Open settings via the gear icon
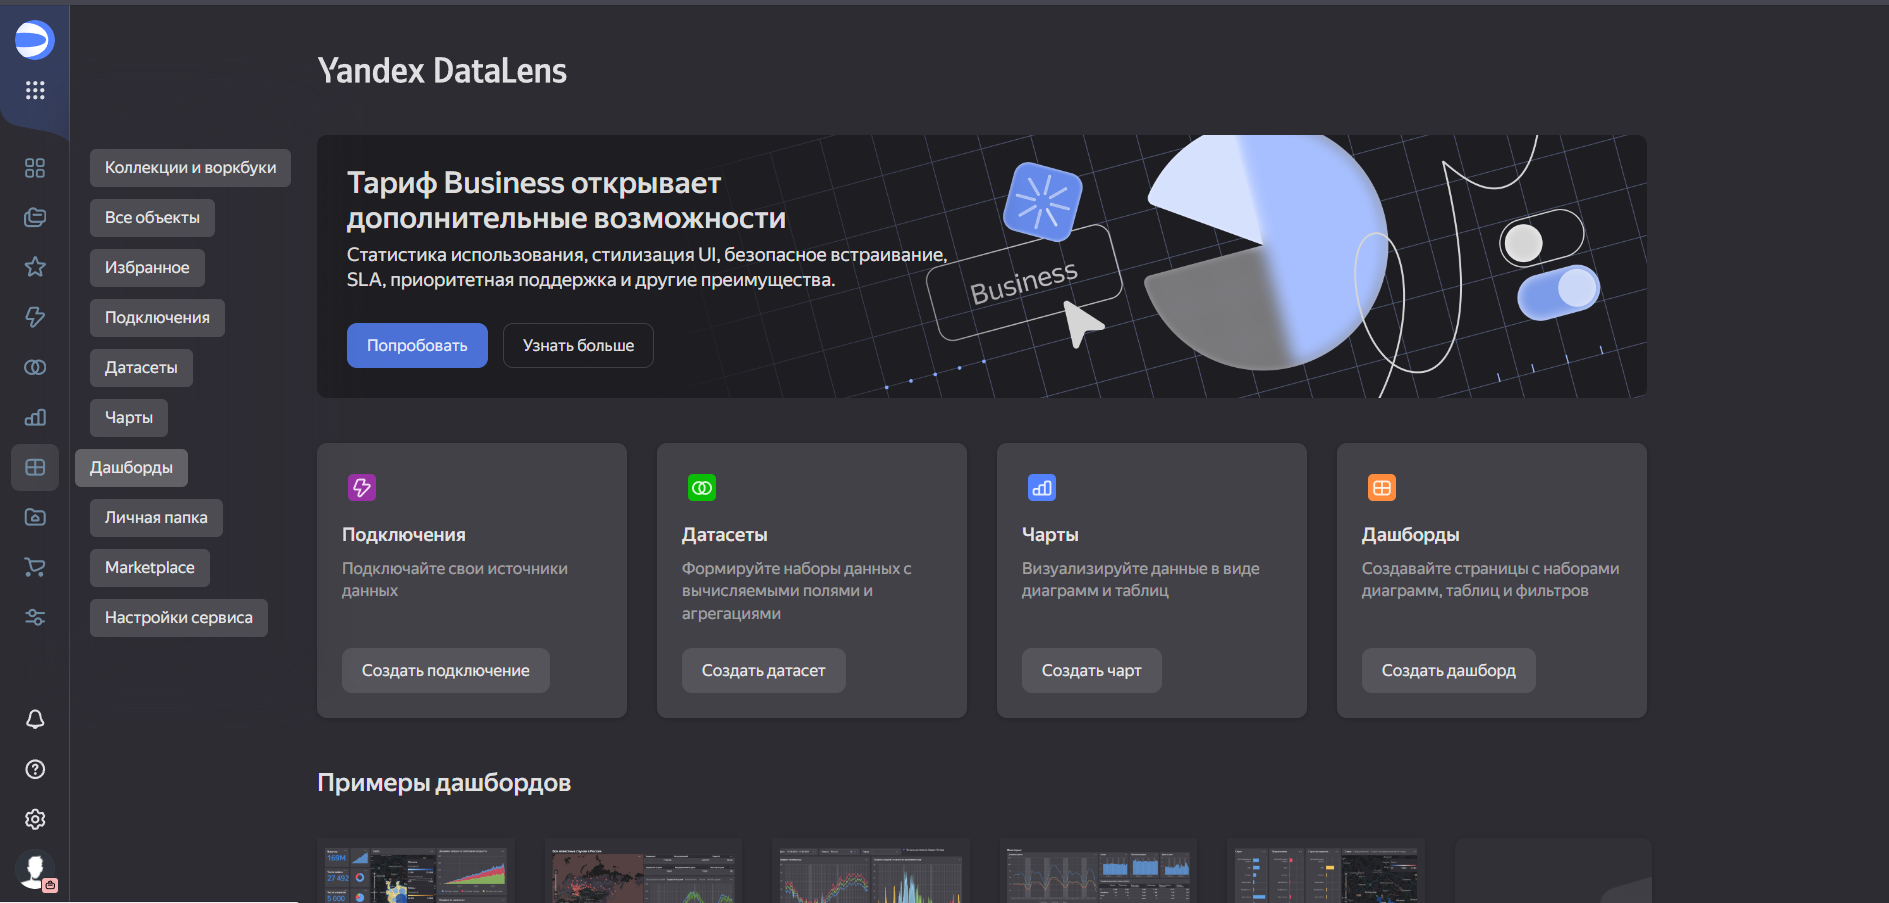This screenshot has width=1889, height=903. point(35,819)
